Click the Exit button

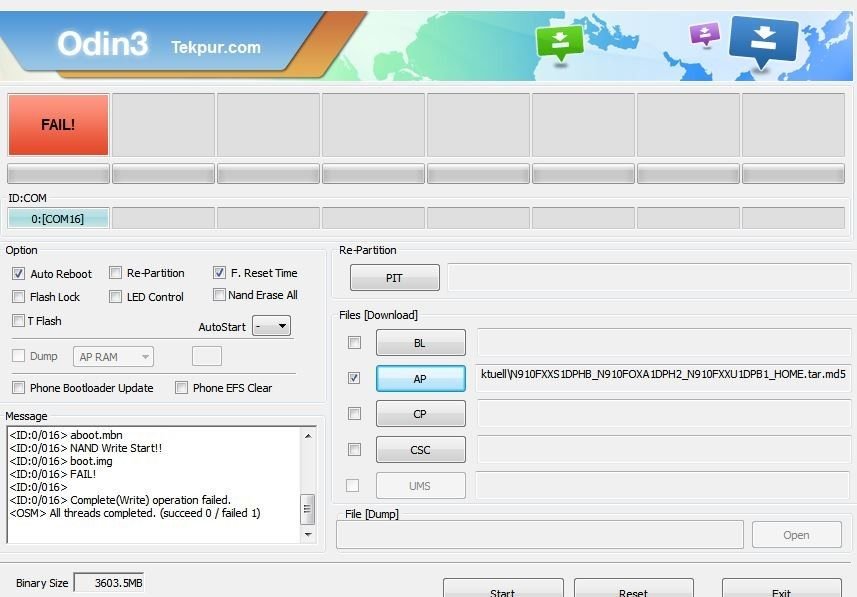pyautogui.click(x=782, y=589)
